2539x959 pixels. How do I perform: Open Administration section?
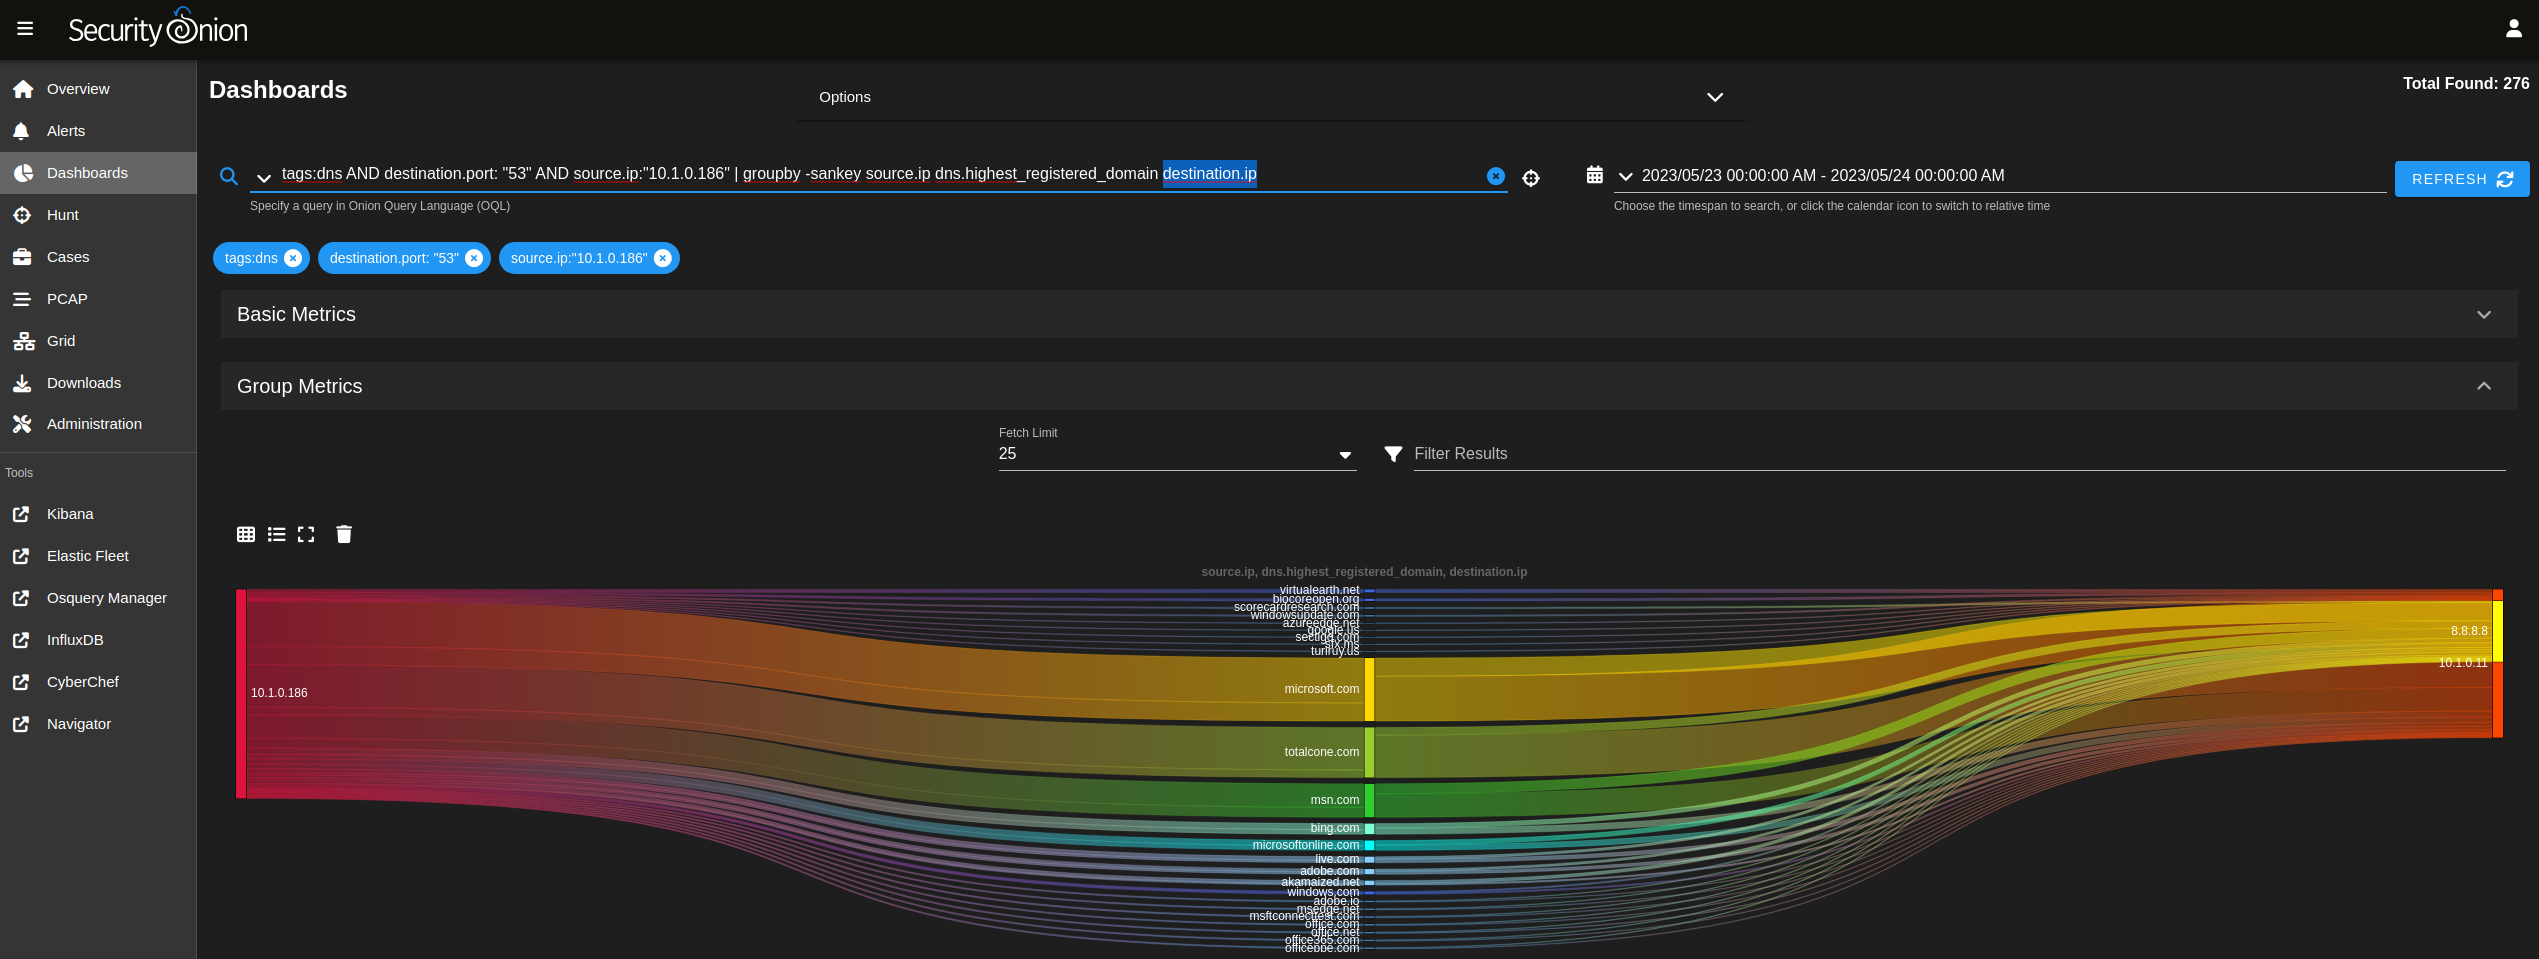(98, 424)
